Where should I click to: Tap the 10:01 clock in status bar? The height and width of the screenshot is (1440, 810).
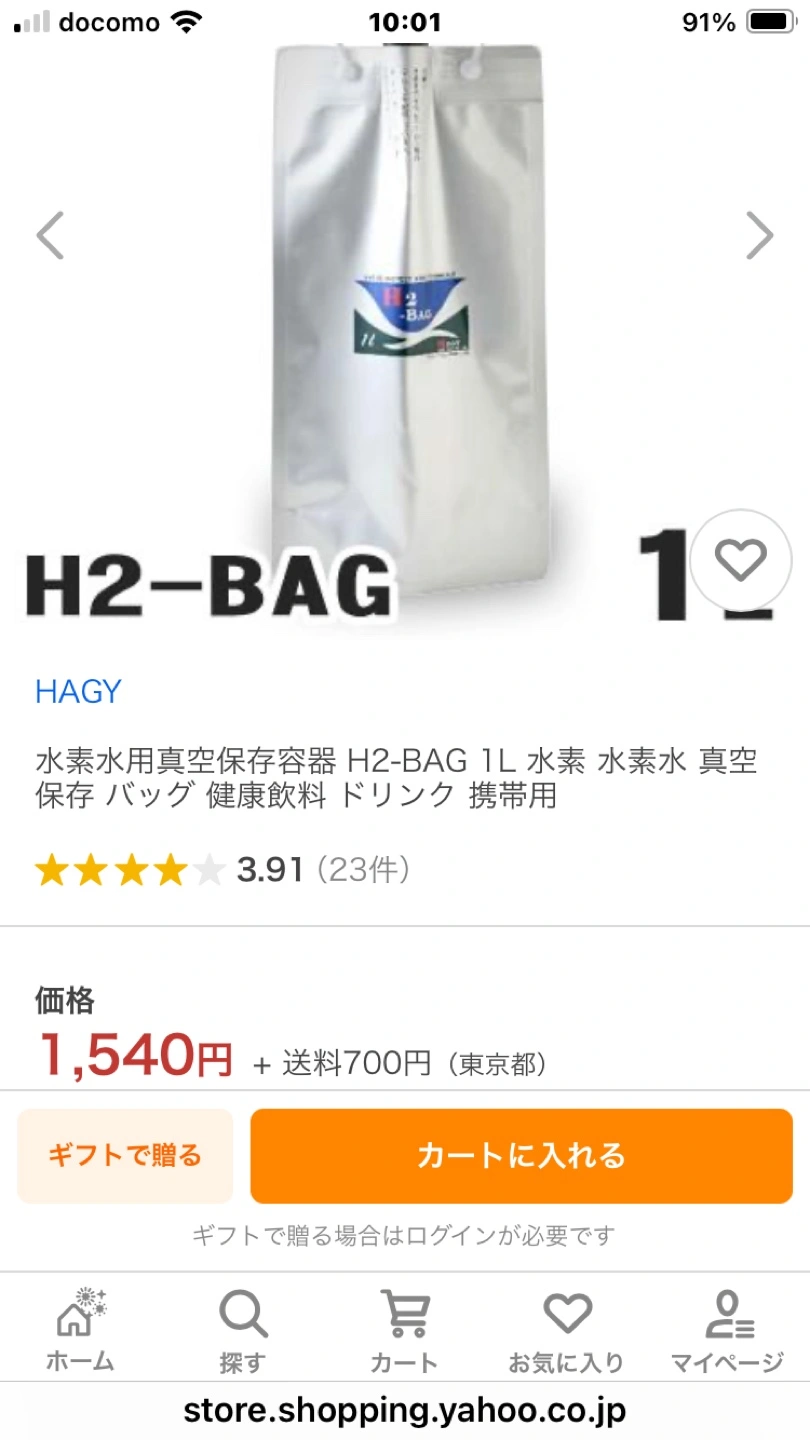[405, 22]
